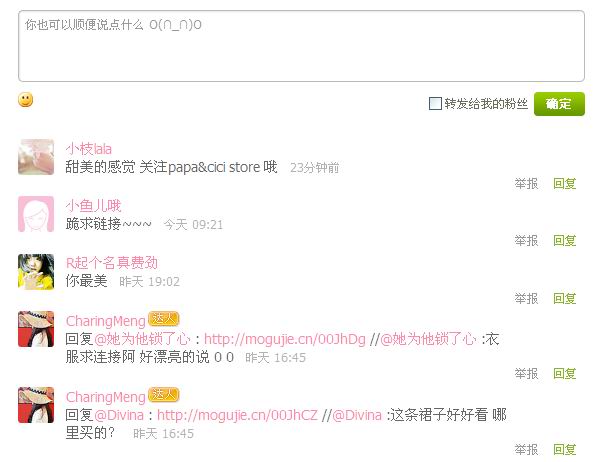Click the 达人 badge on last CharingMeng comment

click(163, 395)
